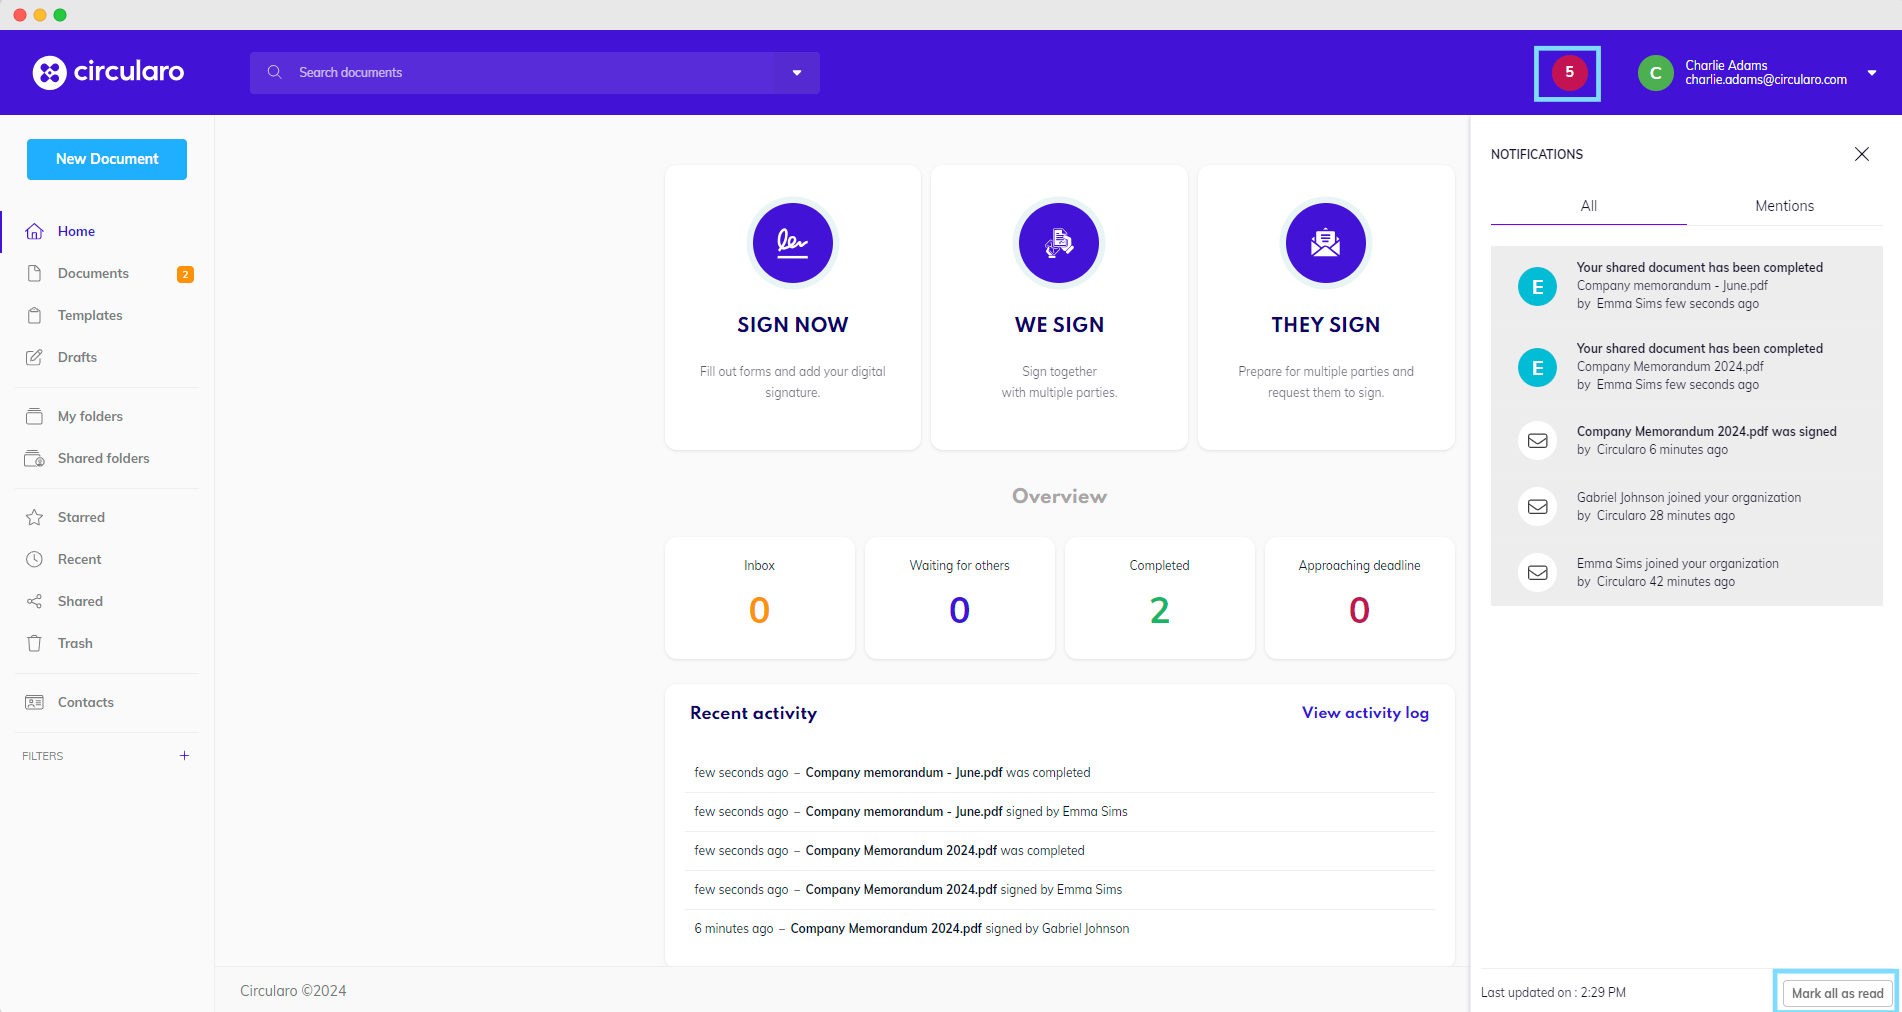This screenshot has width=1902, height=1012.
Task: Click the They Sign envelope icon
Action: point(1325,243)
